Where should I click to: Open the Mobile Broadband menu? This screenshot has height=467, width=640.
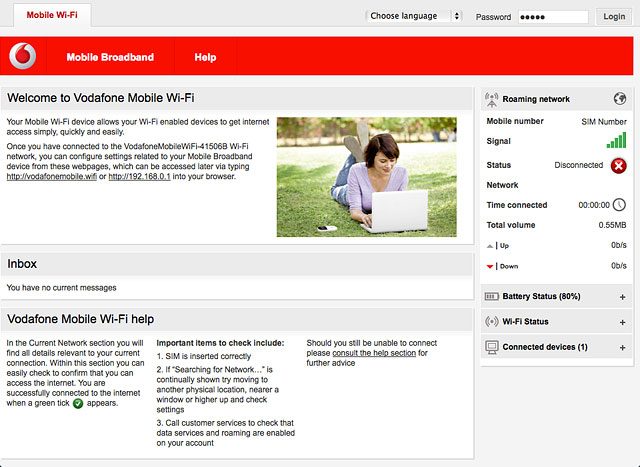click(x=110, y=57)
